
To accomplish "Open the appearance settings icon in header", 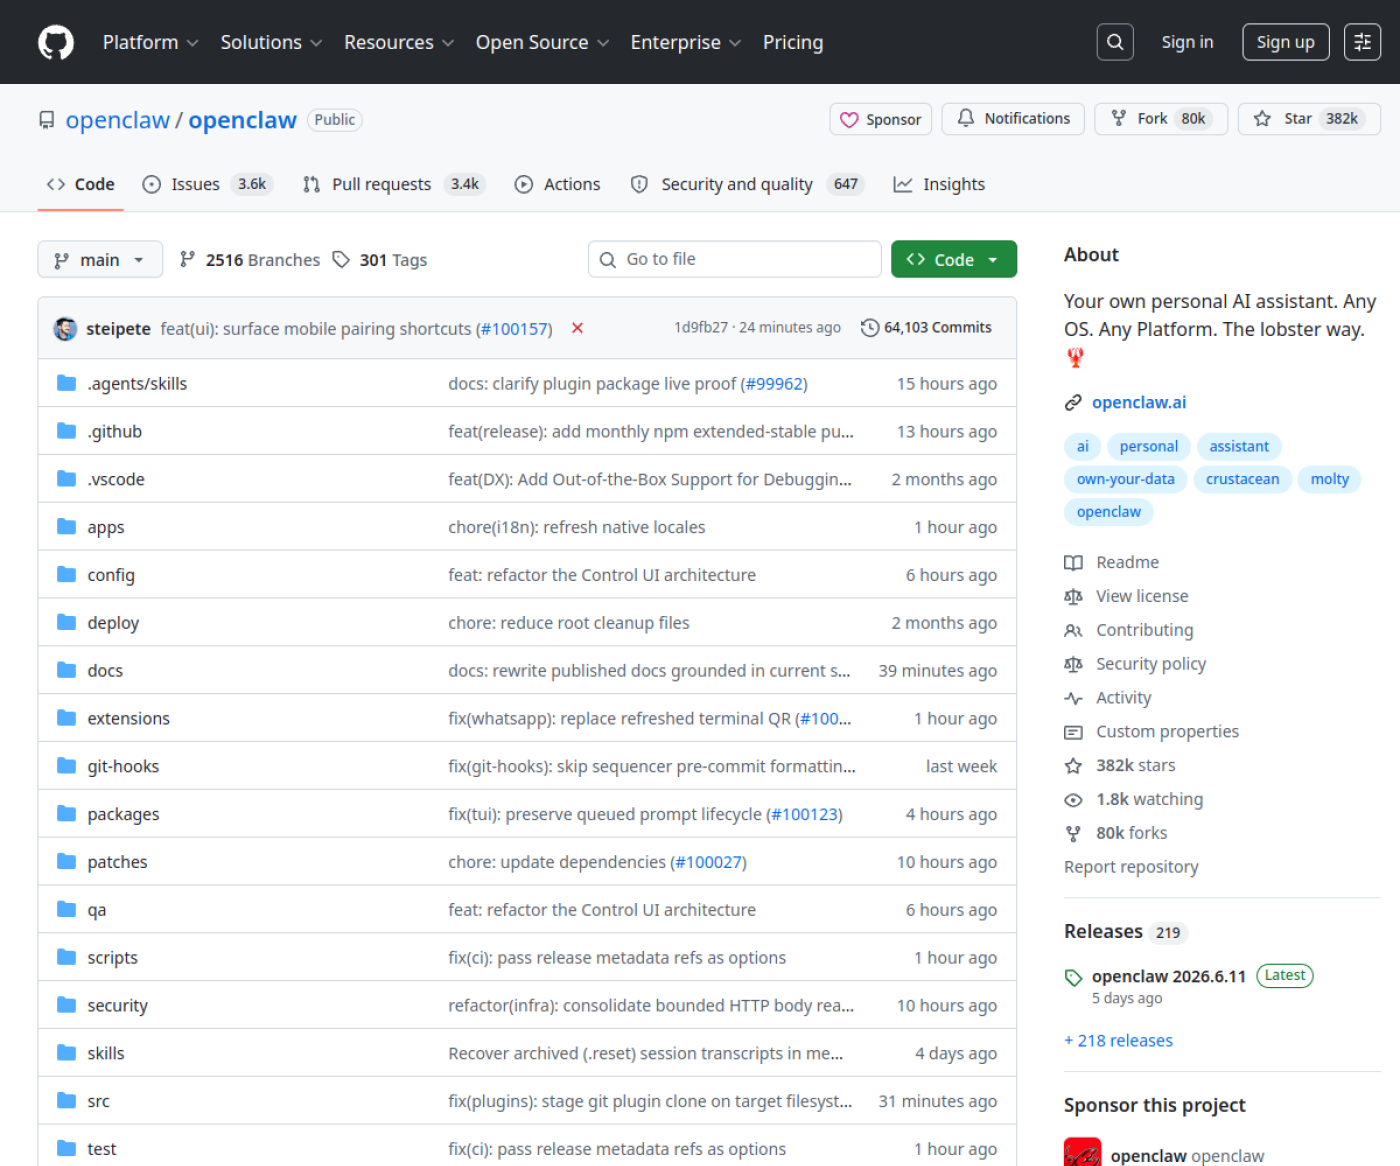I will pos(1362,42).
